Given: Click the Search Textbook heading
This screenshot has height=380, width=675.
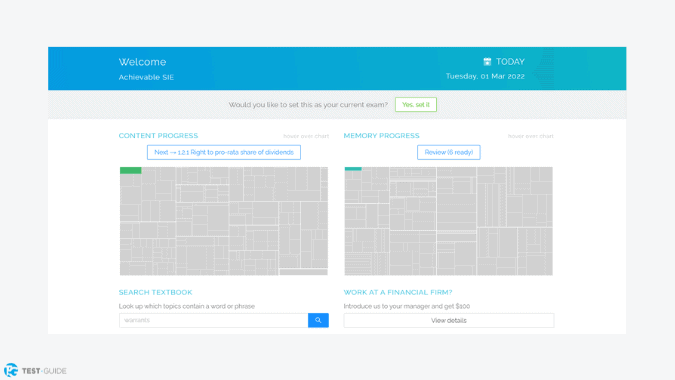Looking at the screenshot, I should (x=155, y=292).
